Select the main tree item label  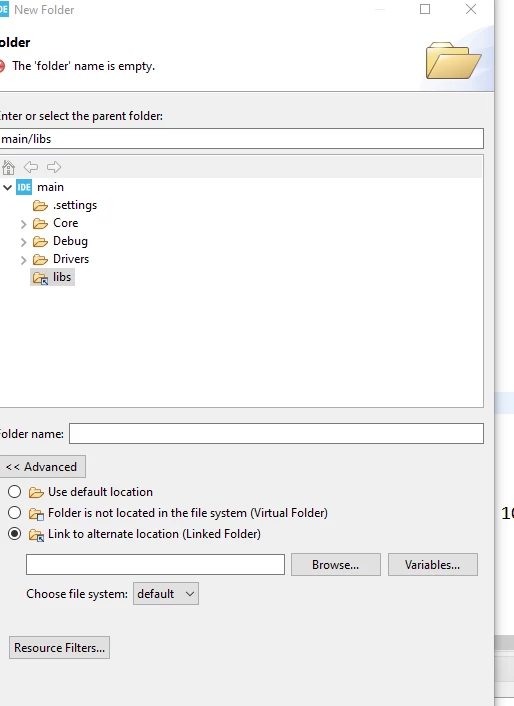[50, 187]
